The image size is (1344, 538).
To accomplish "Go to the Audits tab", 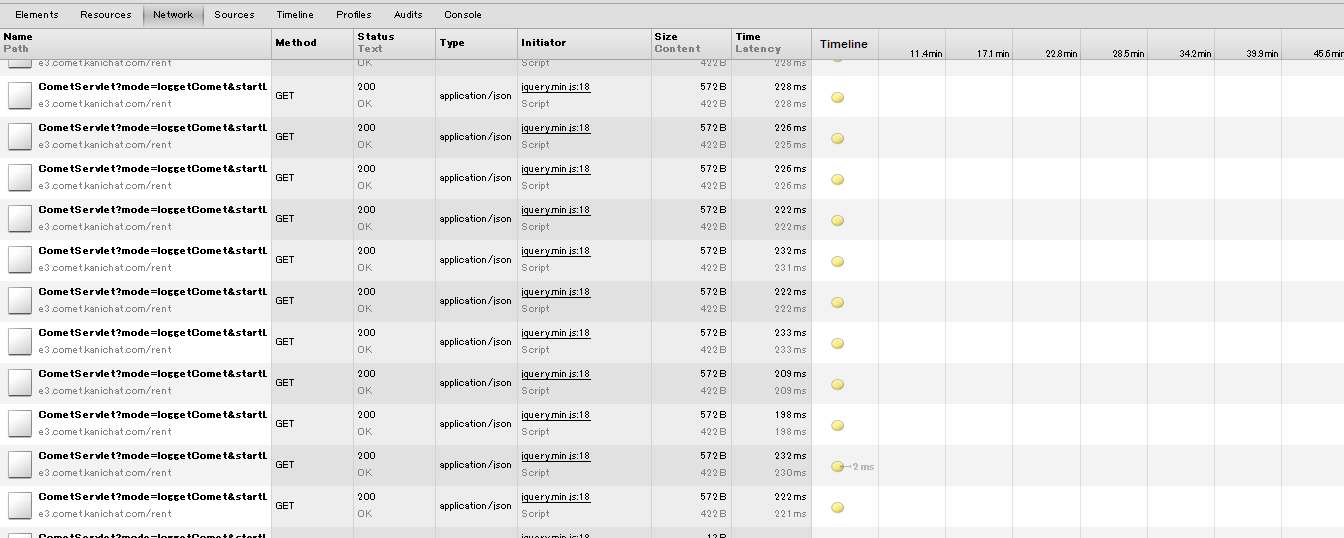I will (408, 15).
